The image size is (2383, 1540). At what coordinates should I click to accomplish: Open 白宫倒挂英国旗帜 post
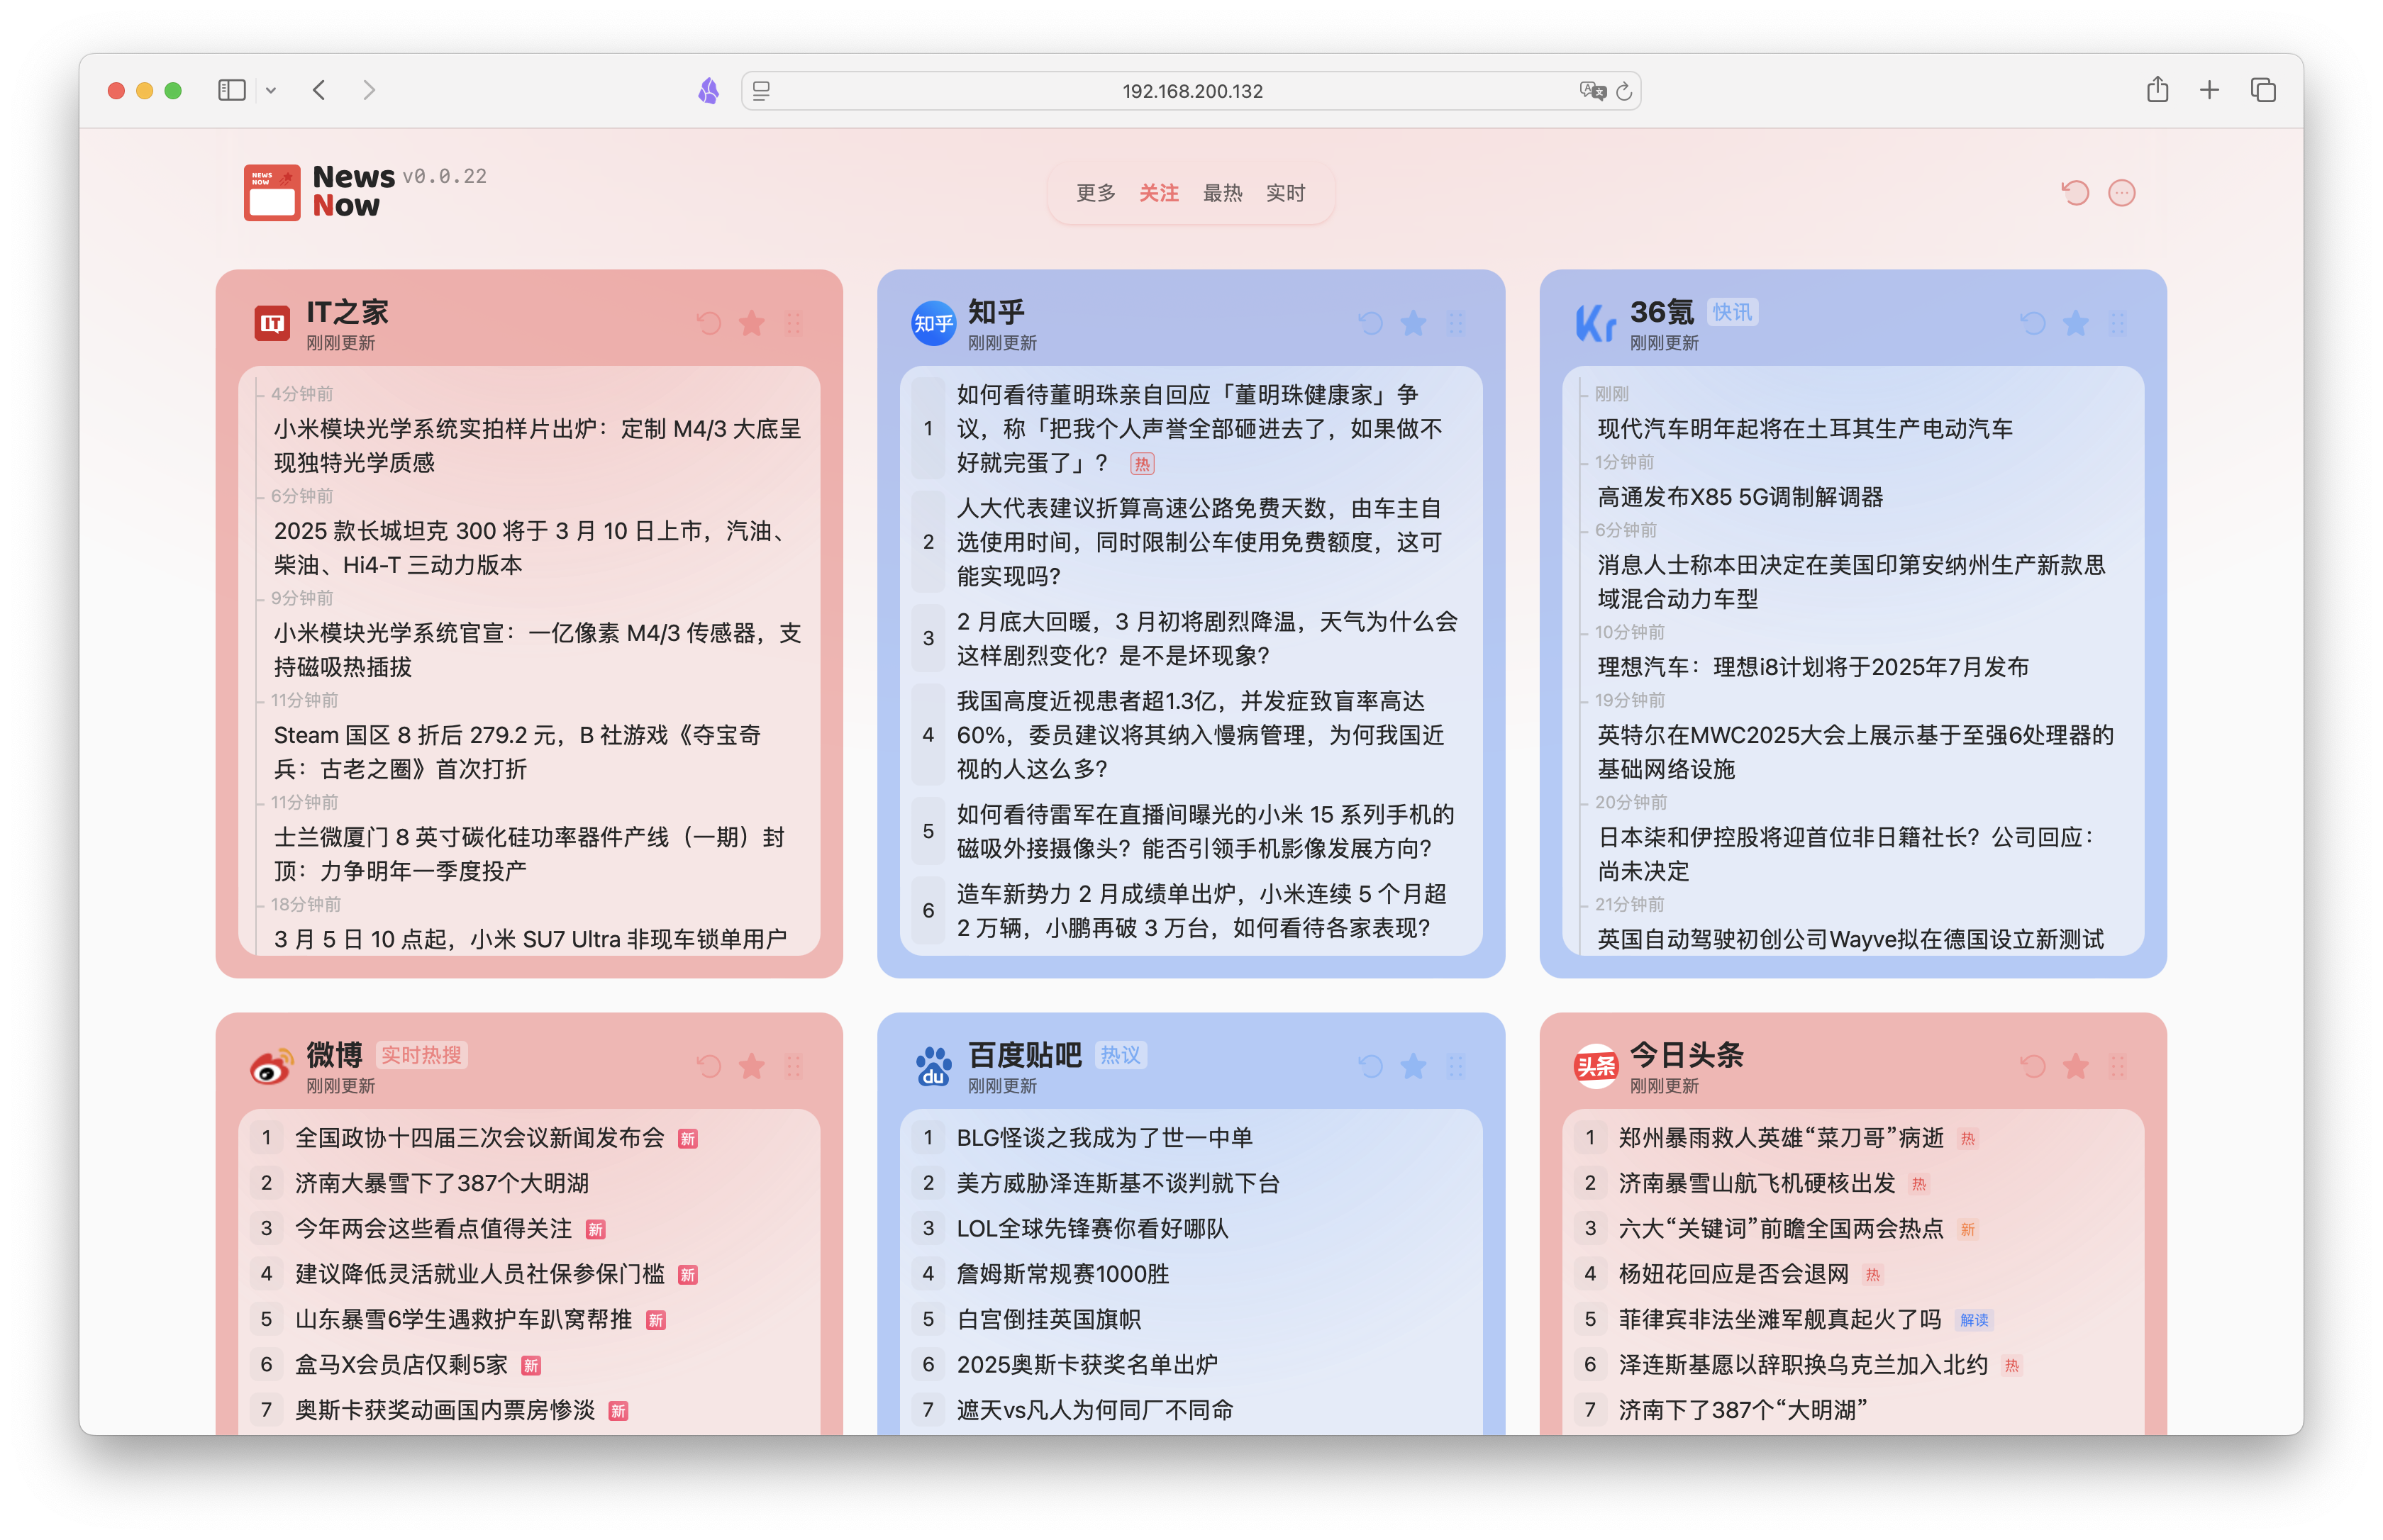pos(1048,1319)
